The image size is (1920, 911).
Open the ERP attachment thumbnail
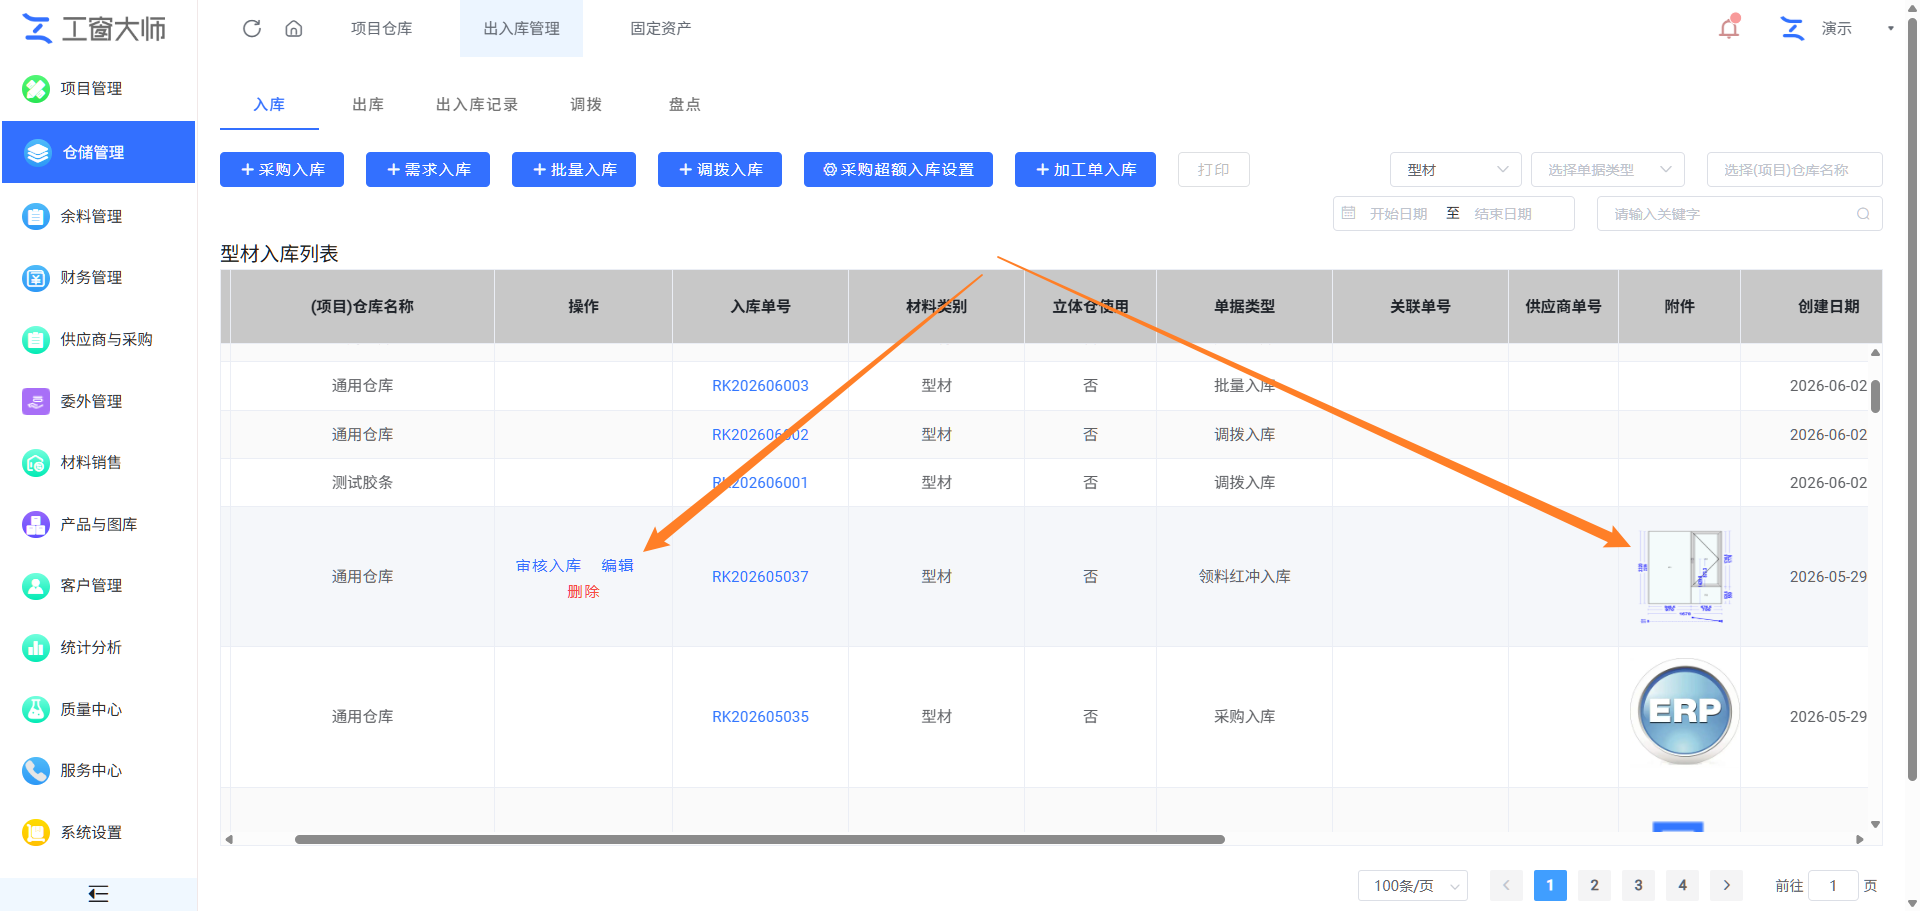1685,712
